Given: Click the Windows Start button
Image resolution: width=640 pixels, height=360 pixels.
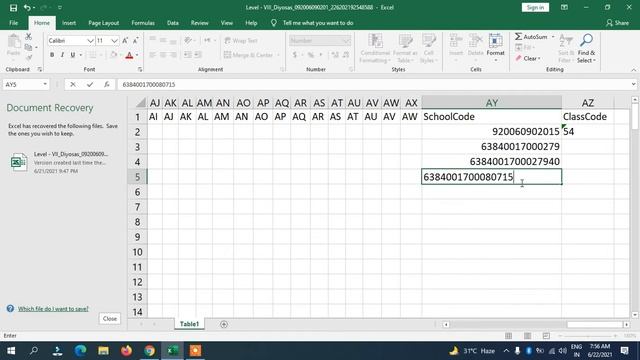Looking at the screenshot, I should (11, 351).
